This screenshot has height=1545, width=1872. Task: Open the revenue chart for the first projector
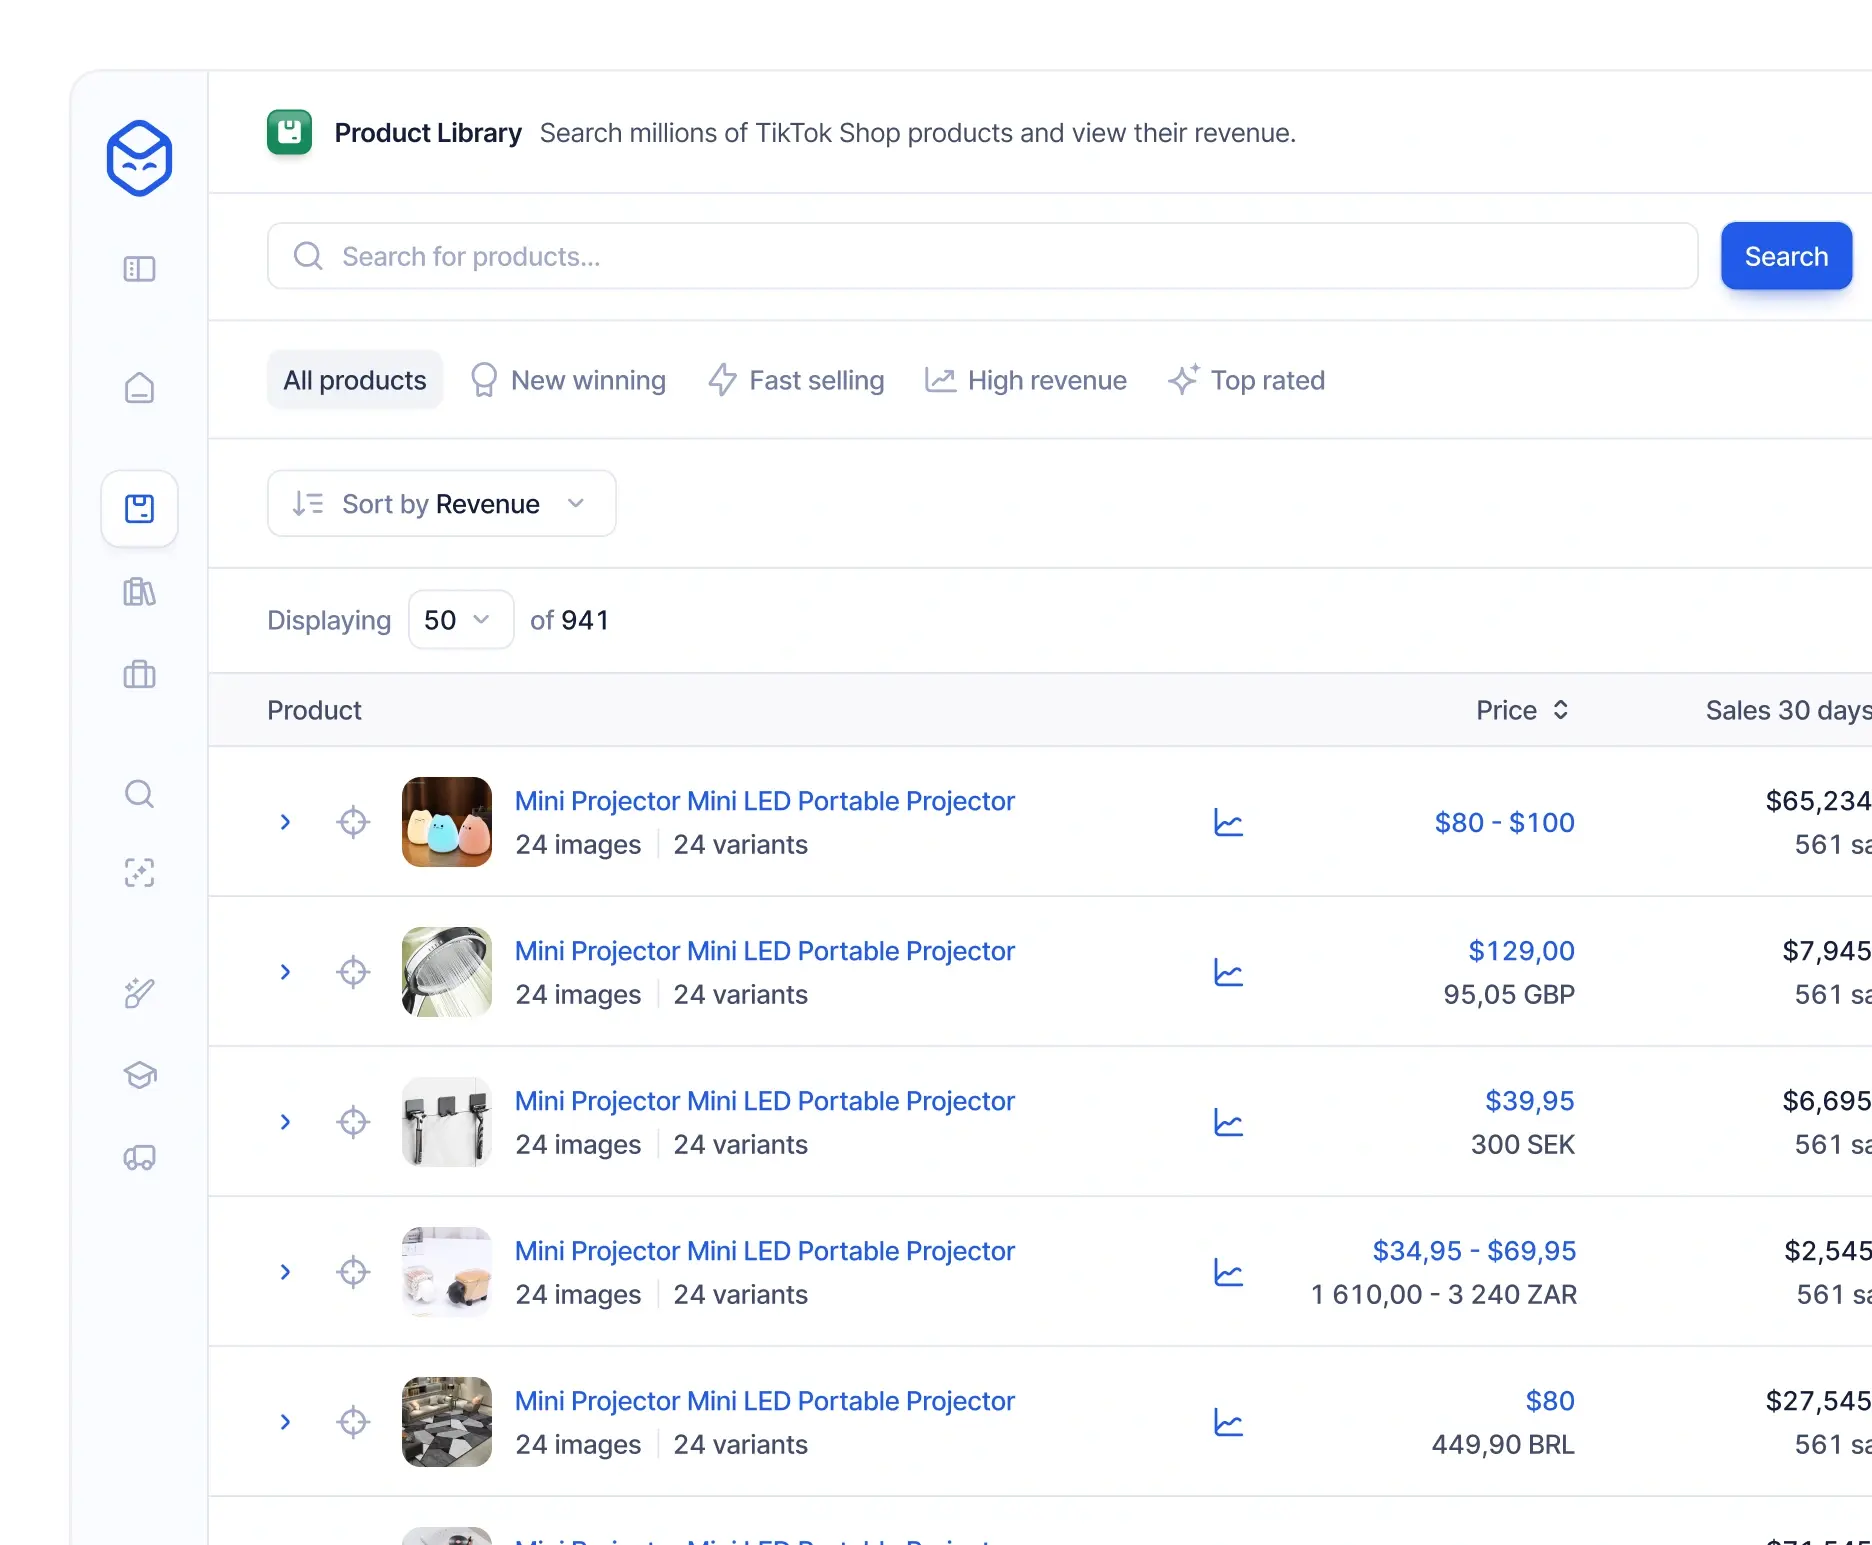pos(1227,822)
